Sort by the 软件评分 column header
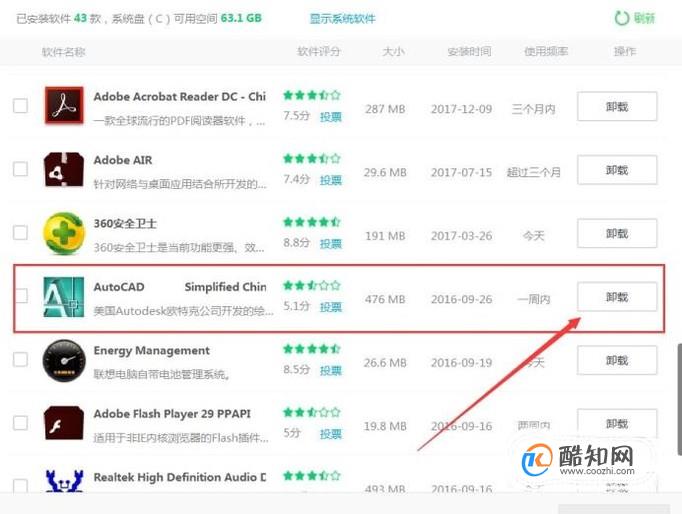The height and width of the screenshot is (514, 682). (x=318, y=52)
